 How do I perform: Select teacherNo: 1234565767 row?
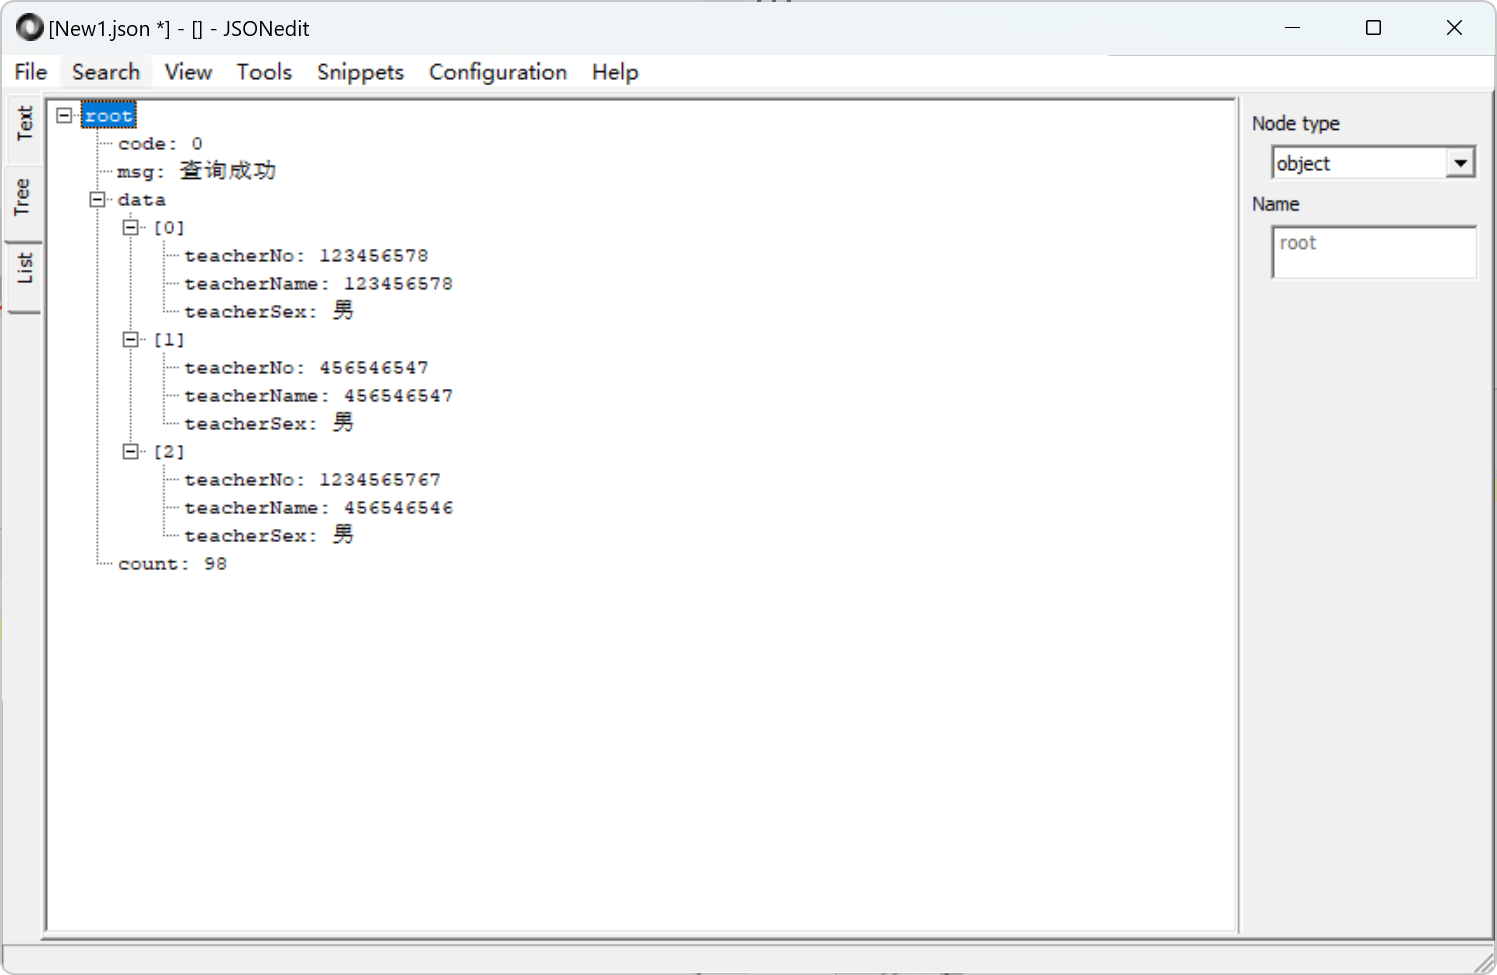tap(312, 480)
